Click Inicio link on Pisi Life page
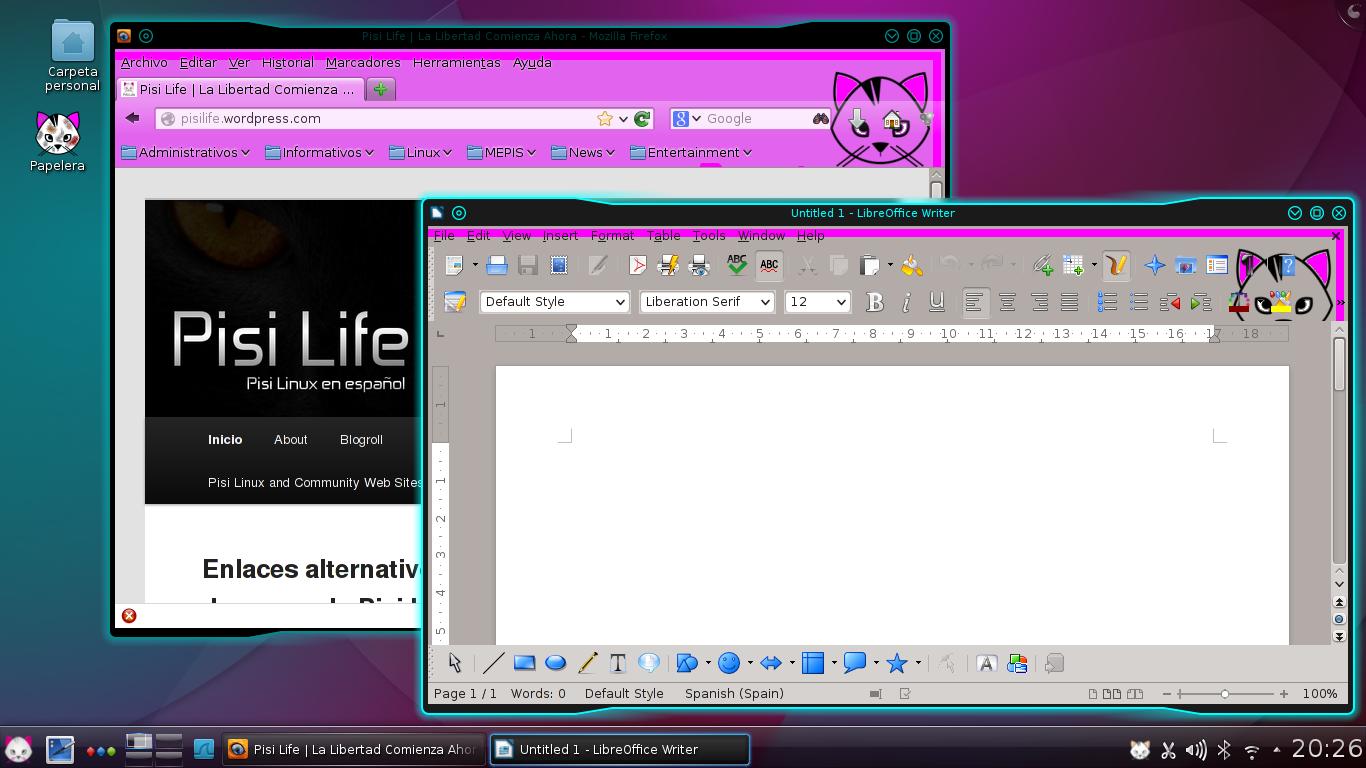Image resolution: width=1366 pixels, height=768 pixels. click(x=225, y=439)
